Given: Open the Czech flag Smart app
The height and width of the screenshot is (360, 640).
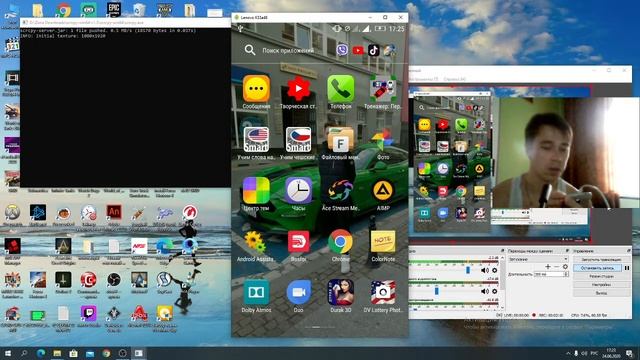Looking at the screenshot, I should click(298, 140).
